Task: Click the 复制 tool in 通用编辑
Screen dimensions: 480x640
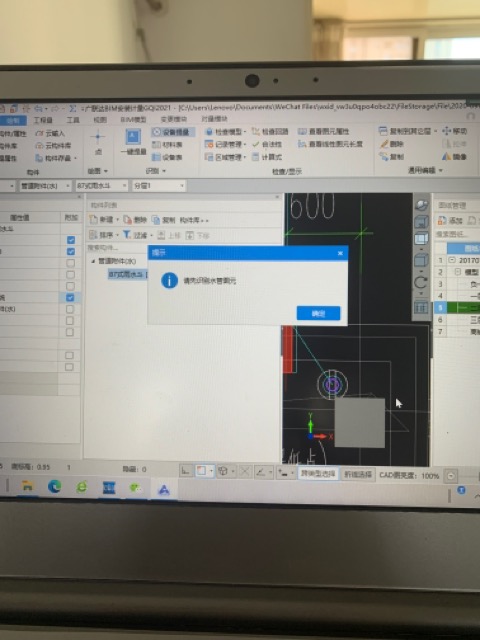Action: coord(391,156)
